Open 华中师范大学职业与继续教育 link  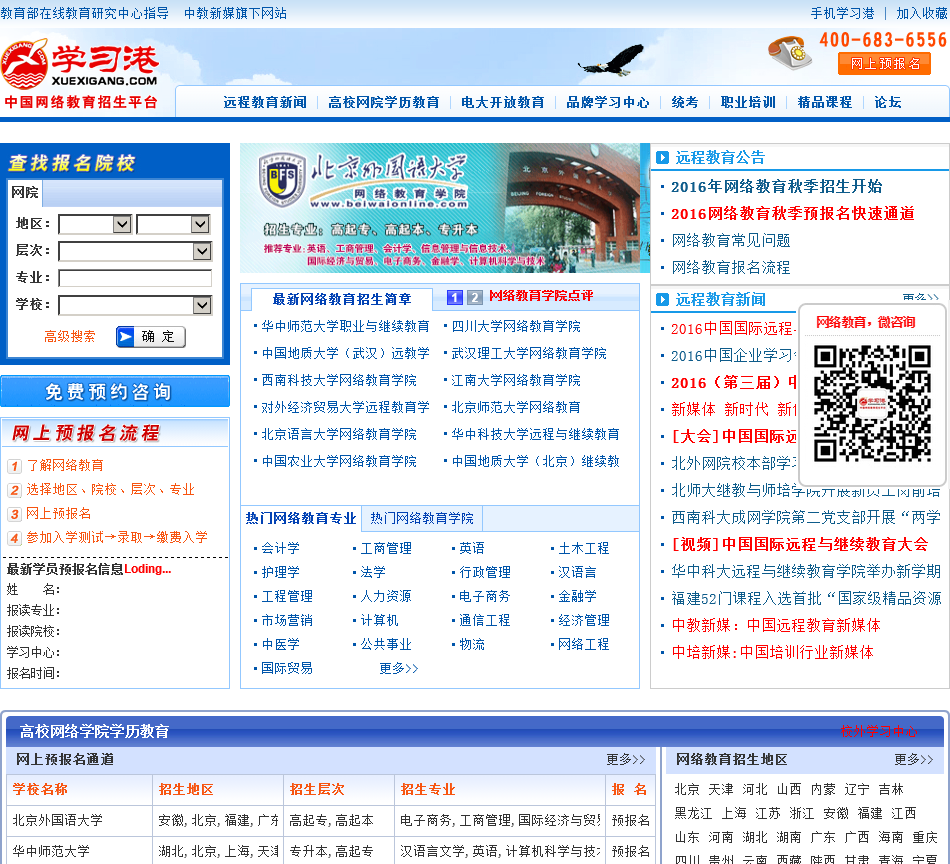pos(345,327)
